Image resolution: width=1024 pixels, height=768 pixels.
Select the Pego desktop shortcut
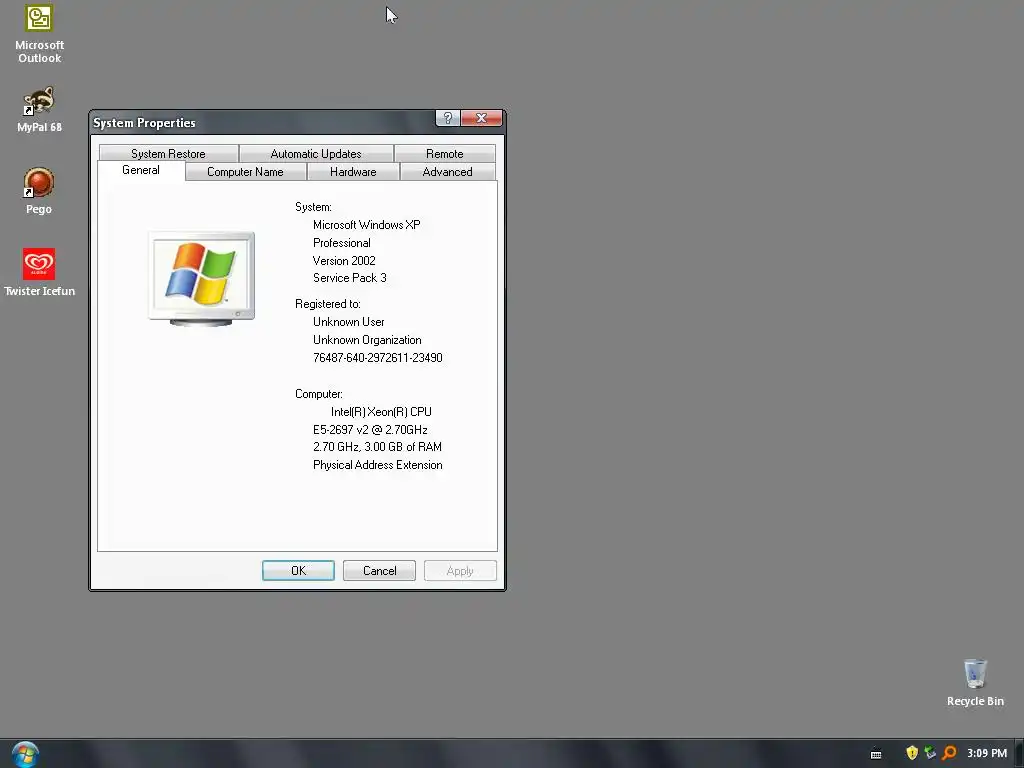39,191
